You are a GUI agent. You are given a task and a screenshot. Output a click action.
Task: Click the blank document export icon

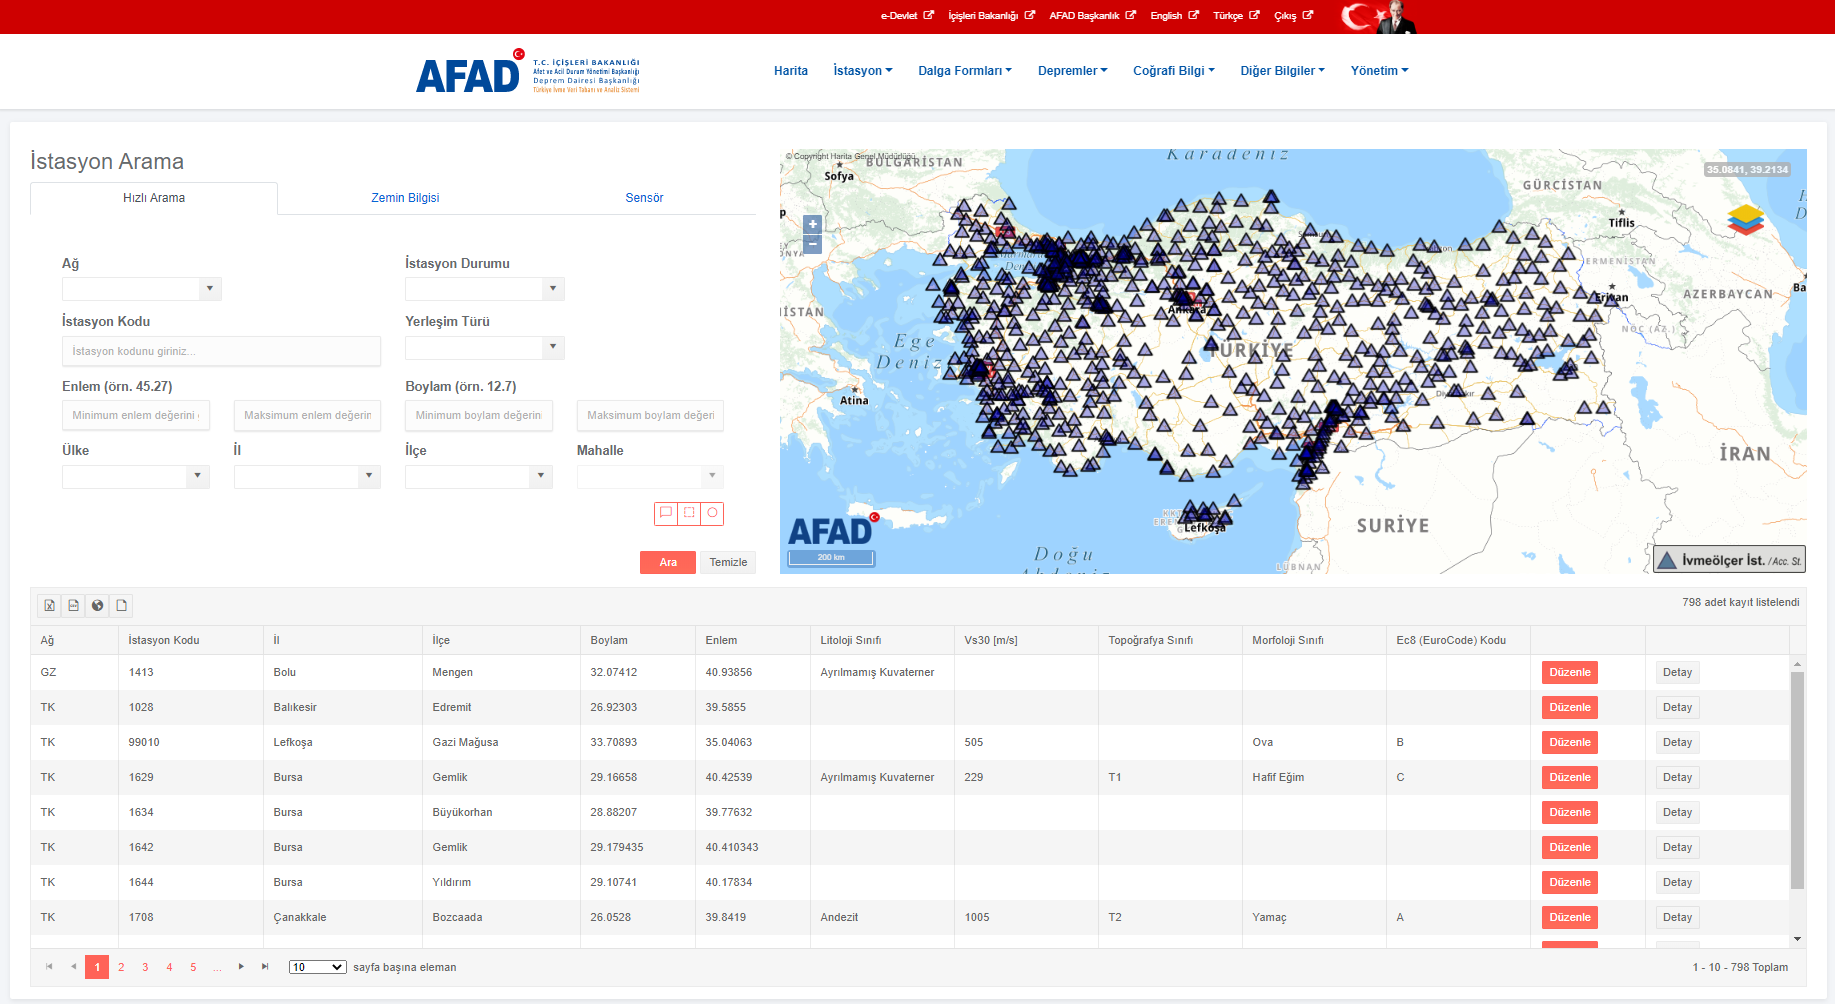coord(121,605)
